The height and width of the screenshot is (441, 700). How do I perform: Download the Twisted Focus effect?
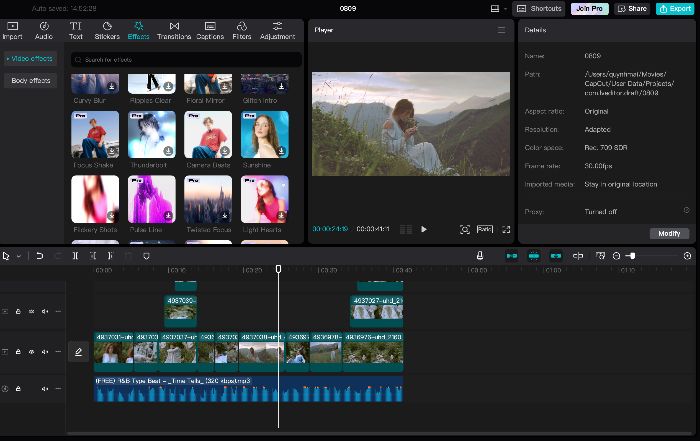pos(225,216)
